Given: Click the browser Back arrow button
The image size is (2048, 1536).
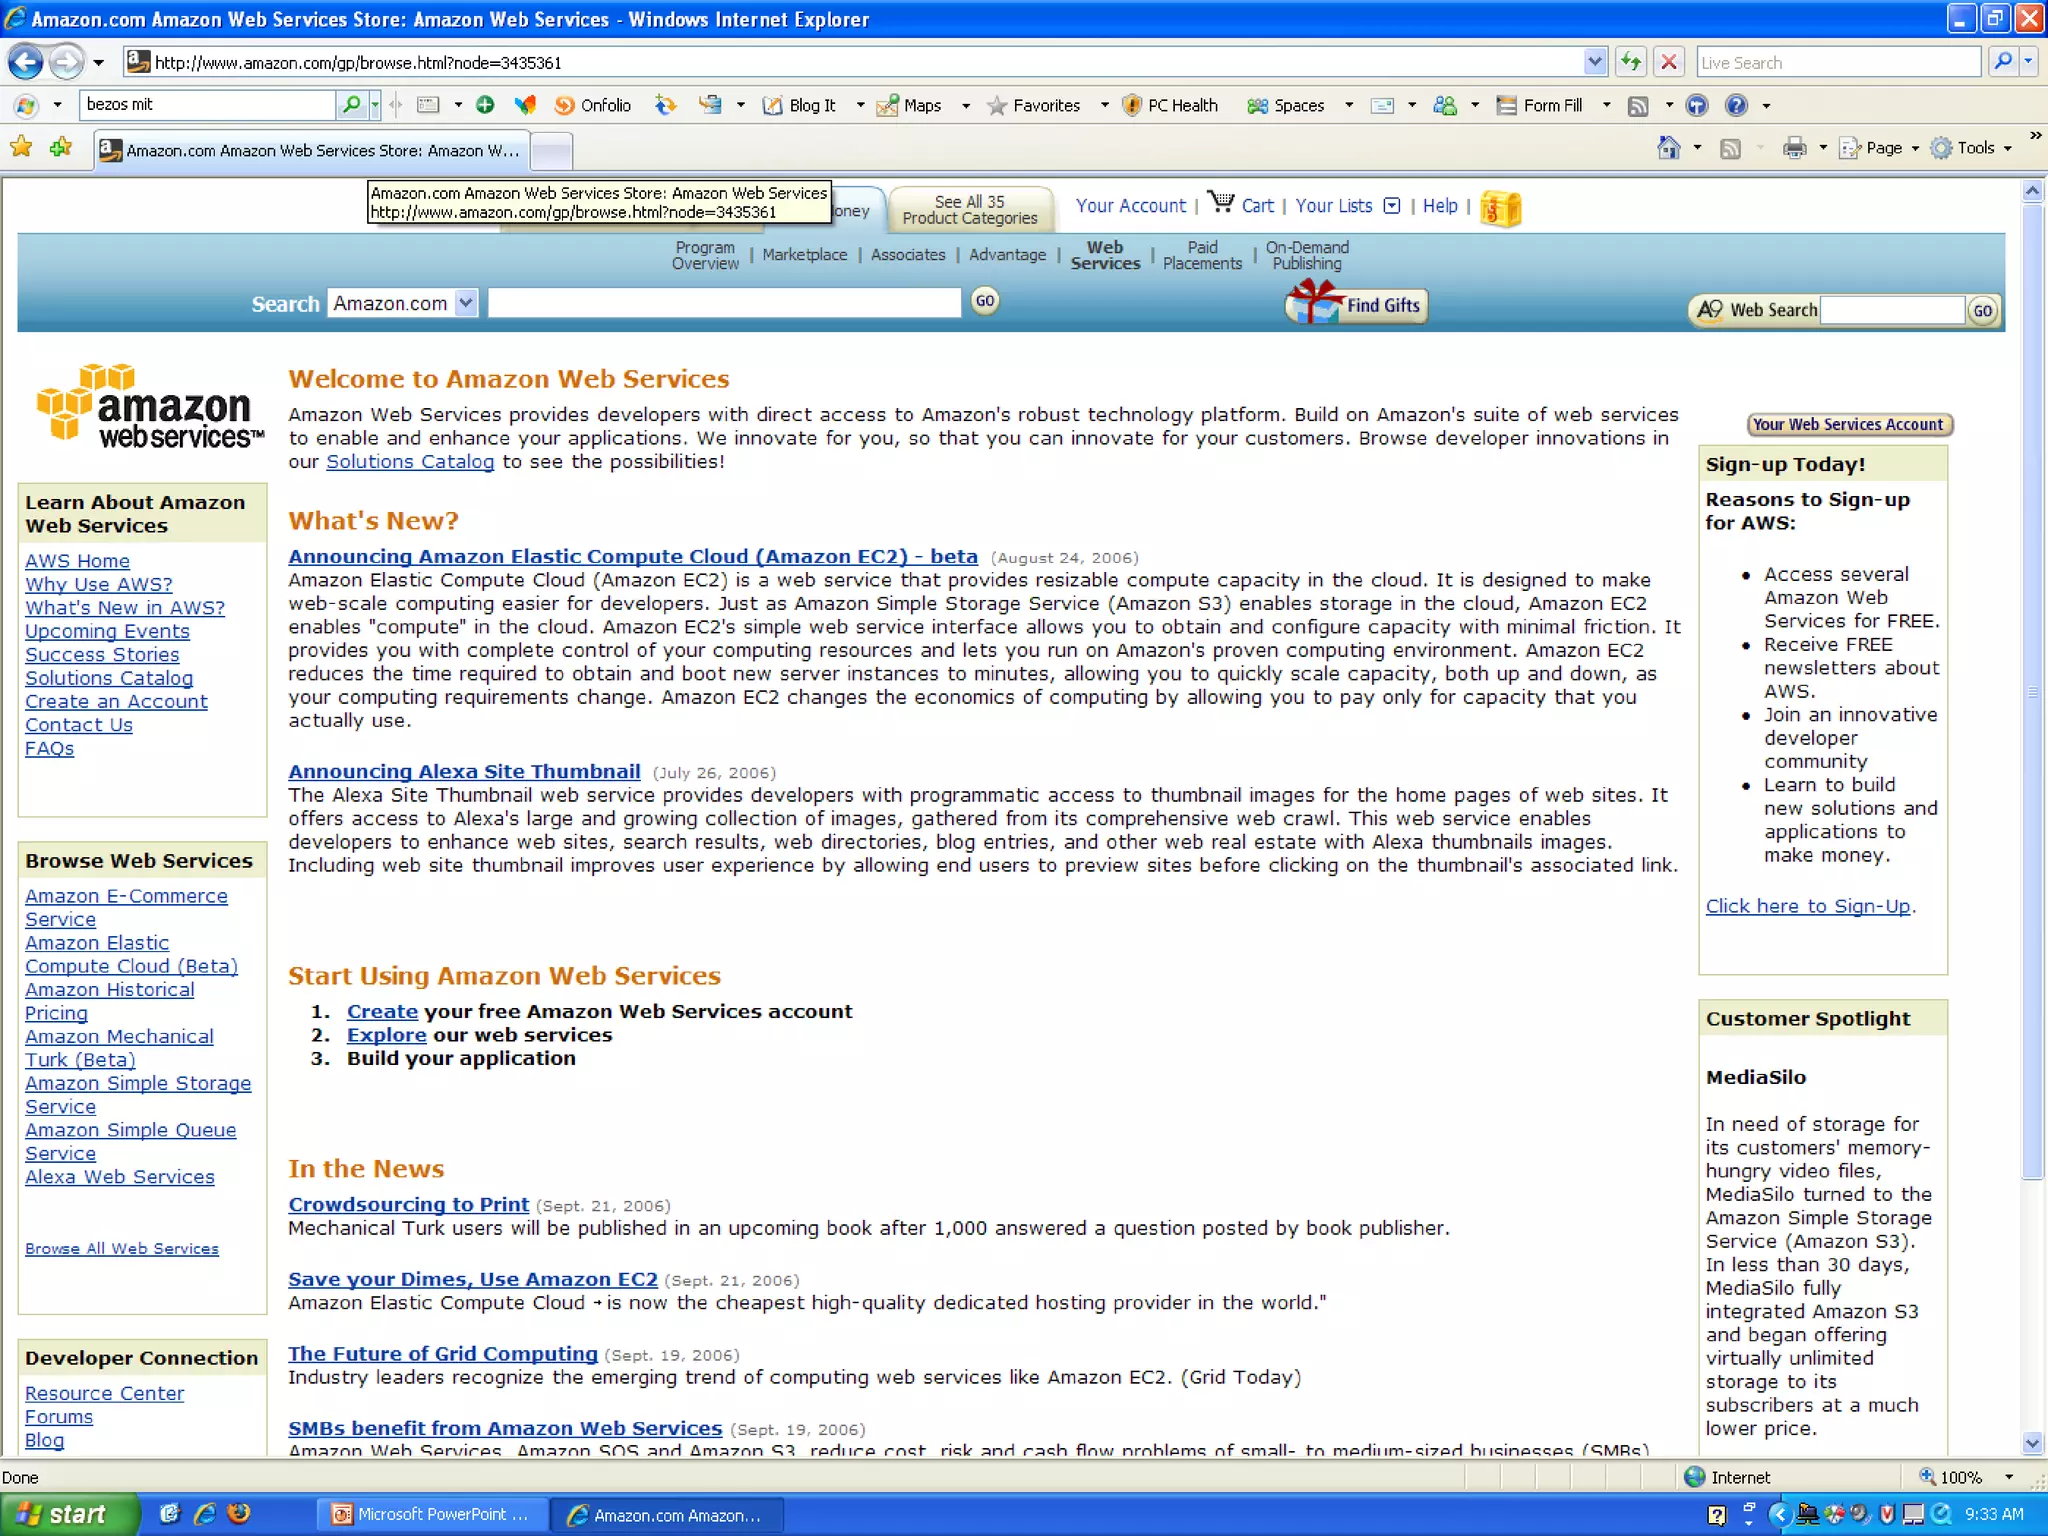Looking at the screenshot, I should pos(25,62).
